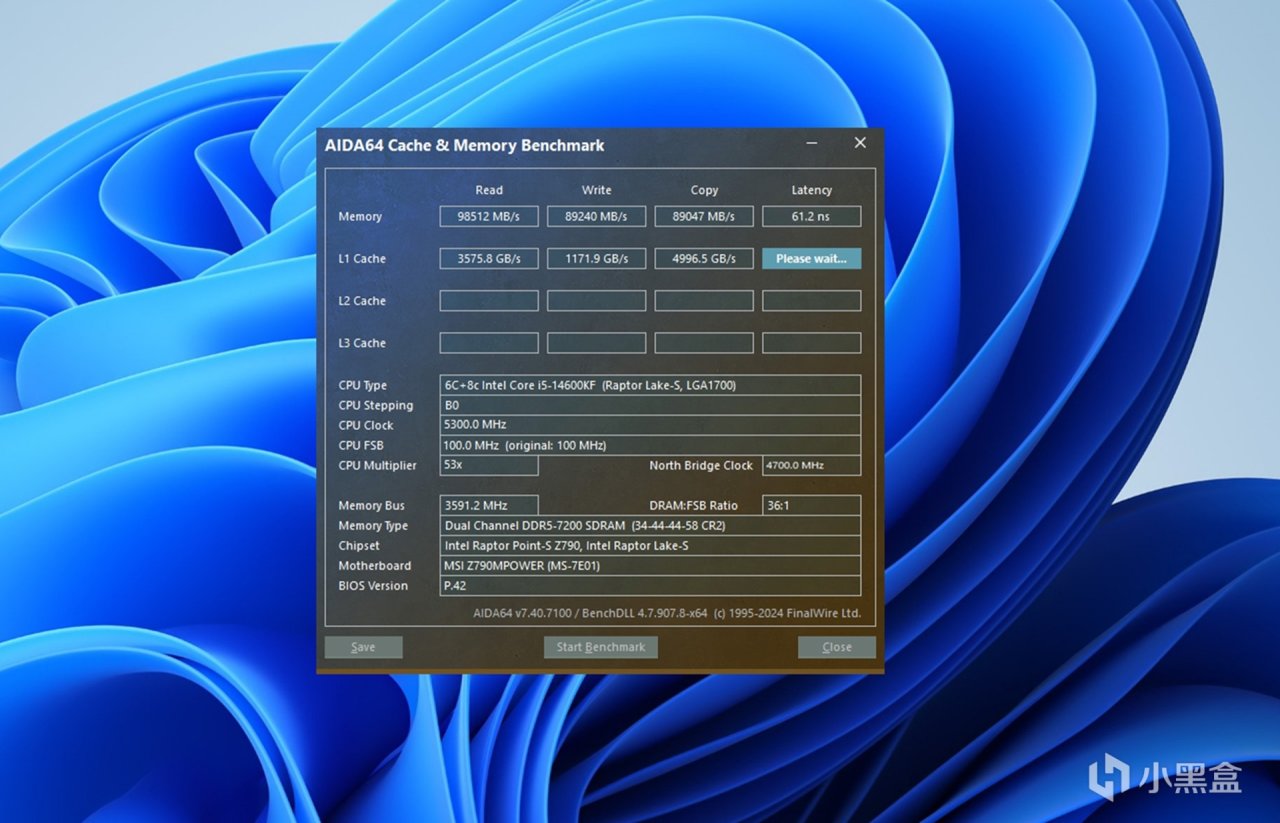Click the AIDA64 v7.40.7100 version line
Viewport: 1280px width, 823px height.
(x=667, y=613)
